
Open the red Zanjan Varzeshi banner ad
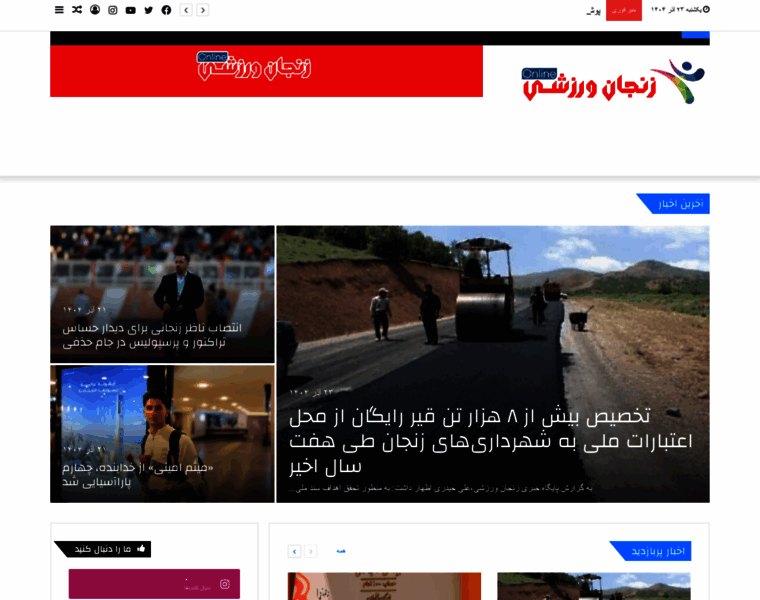pos(267,71)
